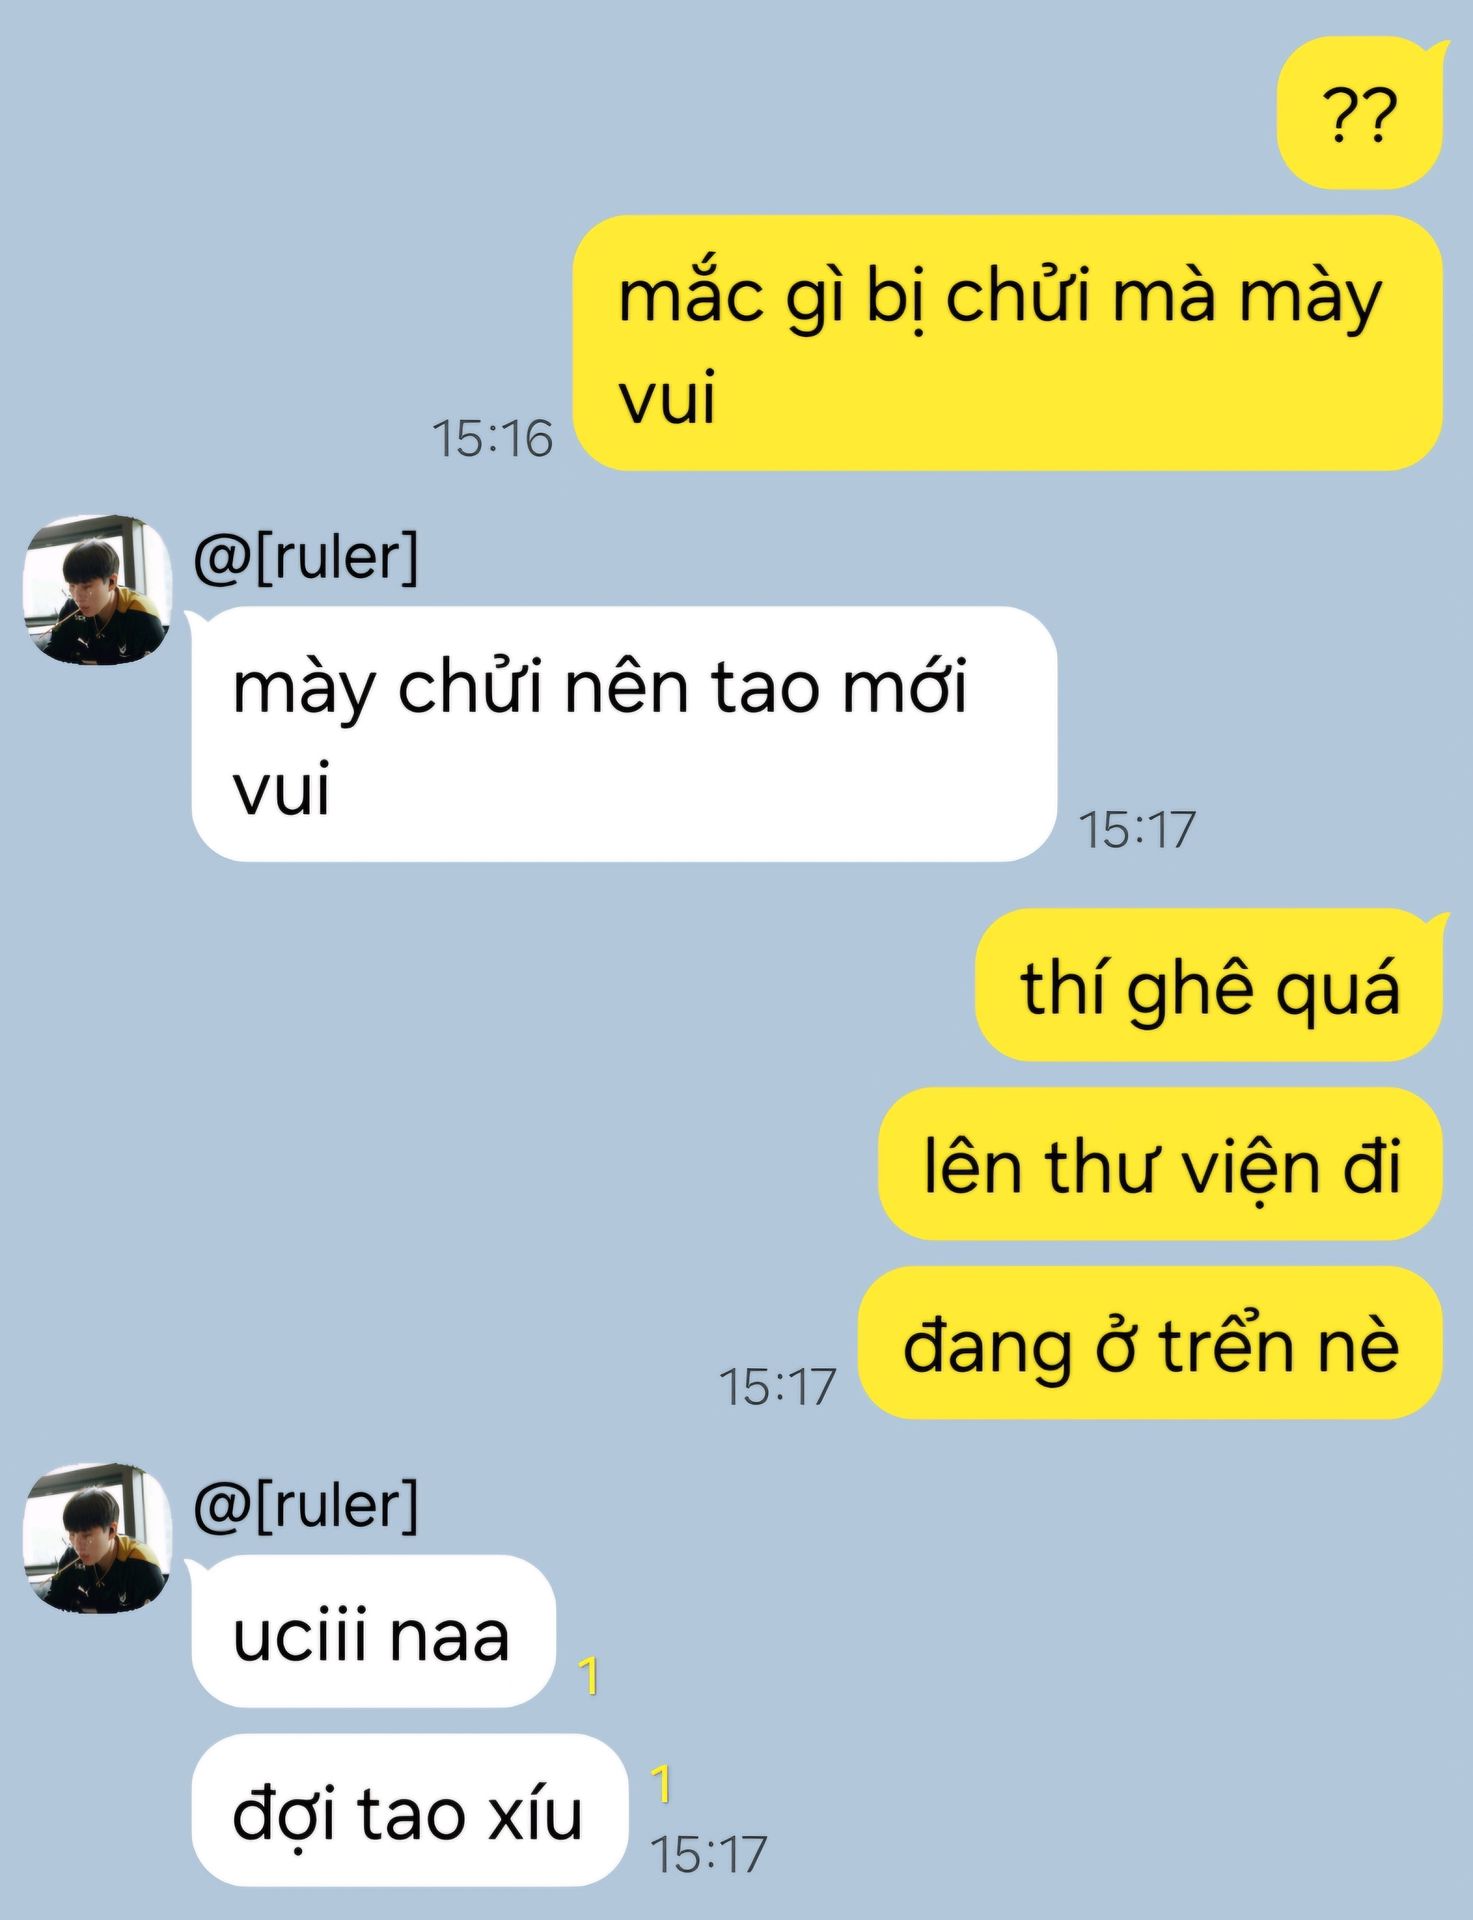Select the "đợi tao xíu" message bubble
Viewport: 1473px width, 1920px height.
coord(409,1811)
